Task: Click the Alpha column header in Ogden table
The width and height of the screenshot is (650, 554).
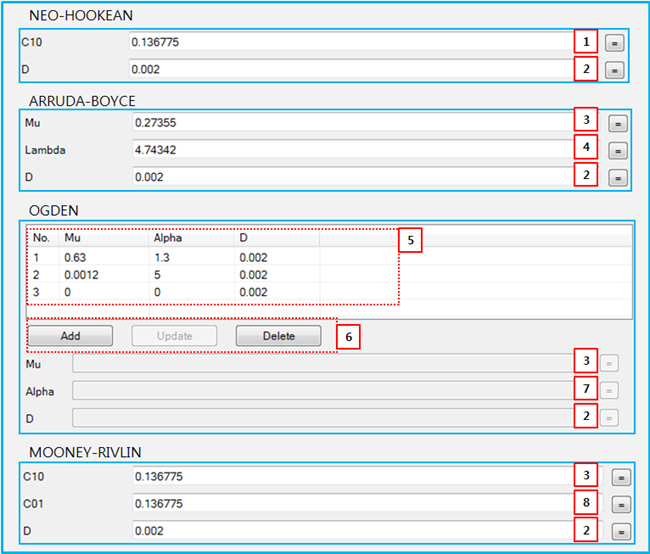Action: pos(192,238)
